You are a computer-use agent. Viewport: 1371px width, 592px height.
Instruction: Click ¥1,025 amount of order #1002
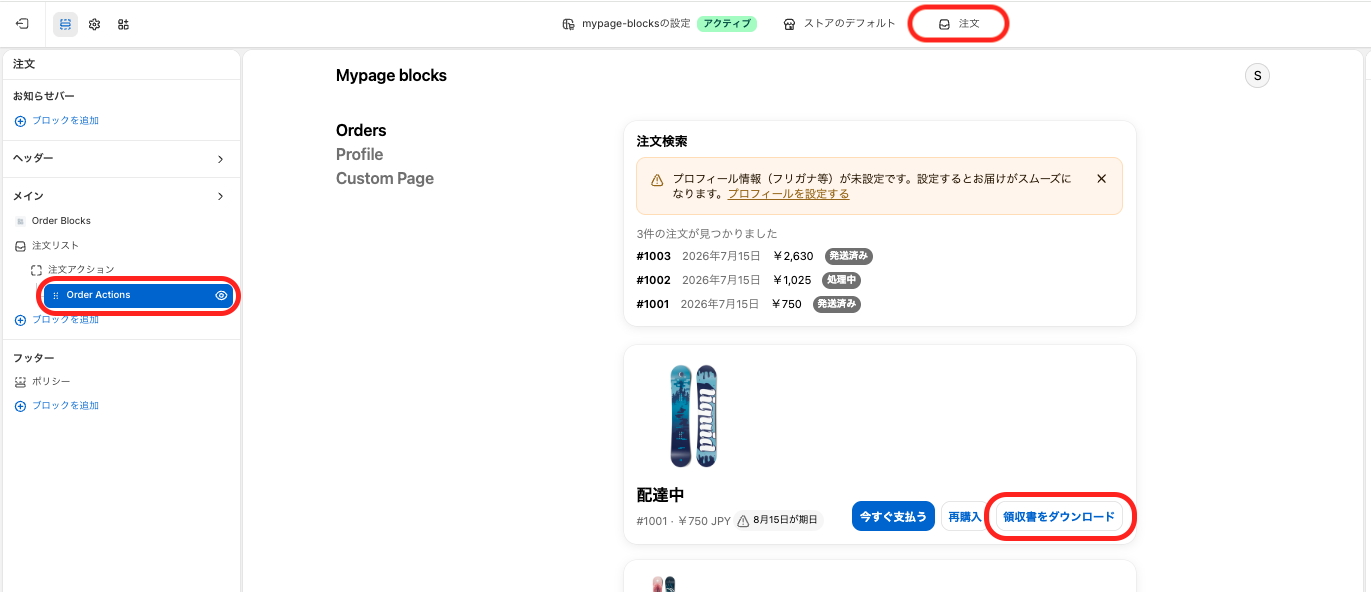click(792, 280)
